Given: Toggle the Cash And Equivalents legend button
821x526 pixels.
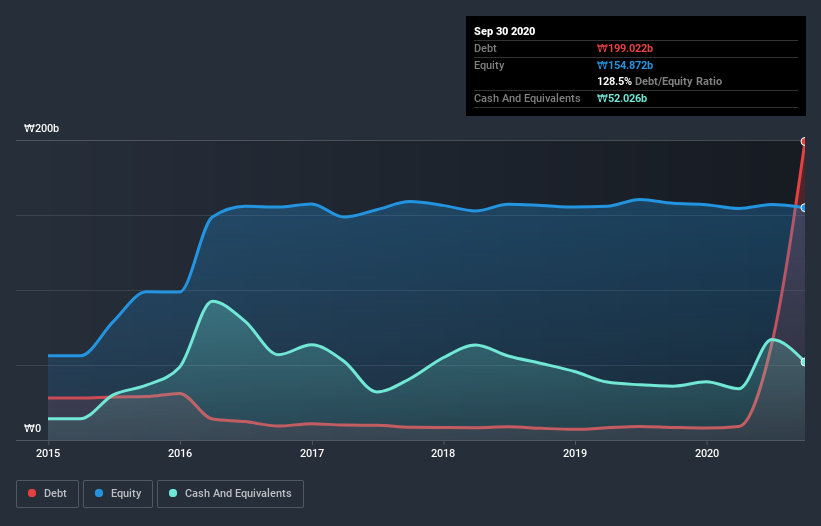Looking at the screenshot, I should coord(230,494).
